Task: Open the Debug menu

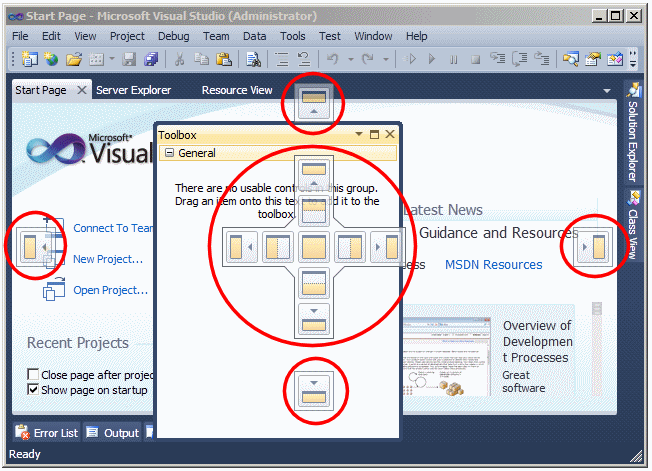Action: click(x=173, y=36)
